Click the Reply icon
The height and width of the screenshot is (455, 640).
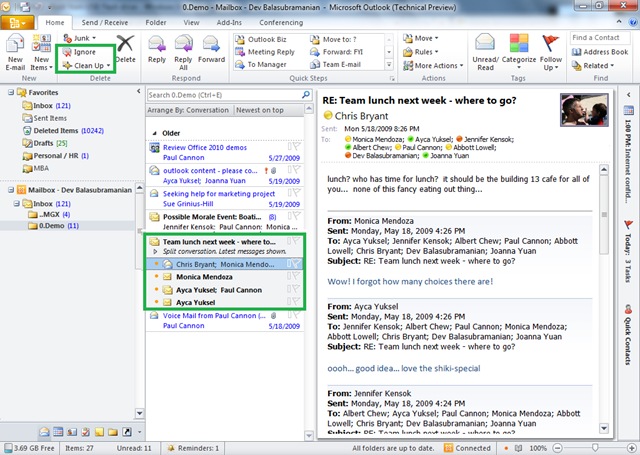157,44
